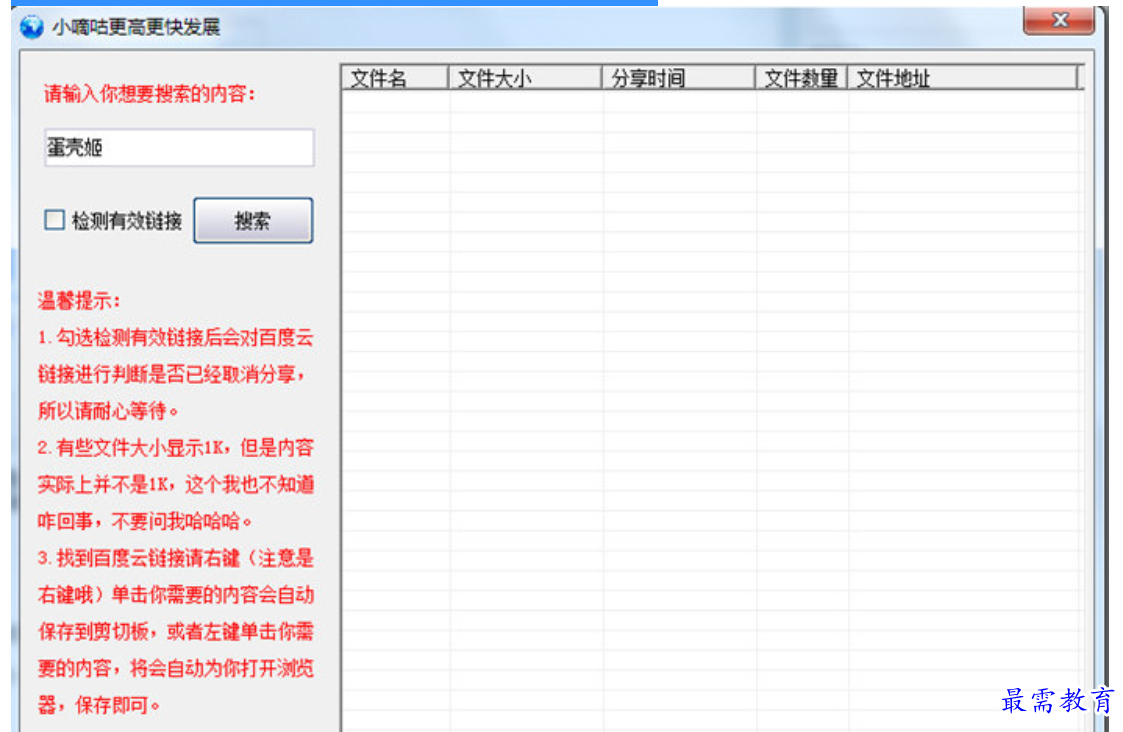Sort by the 文件大小 column header
Screen dimensions: 1123x732
[525, 77]
